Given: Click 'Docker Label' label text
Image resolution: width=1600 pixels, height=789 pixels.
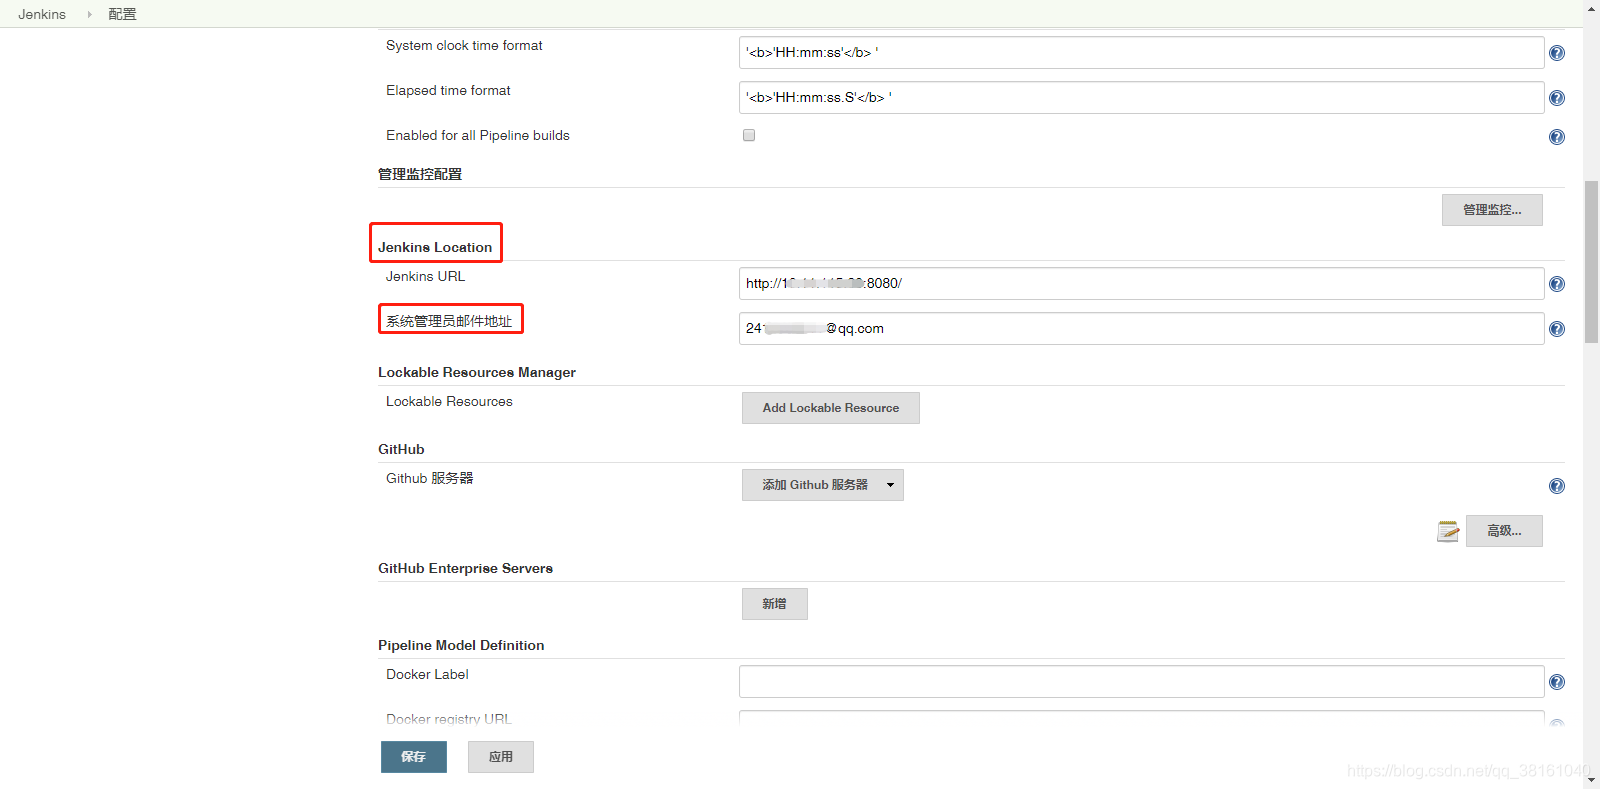Looking at the screenshot, I should (427, 674).
